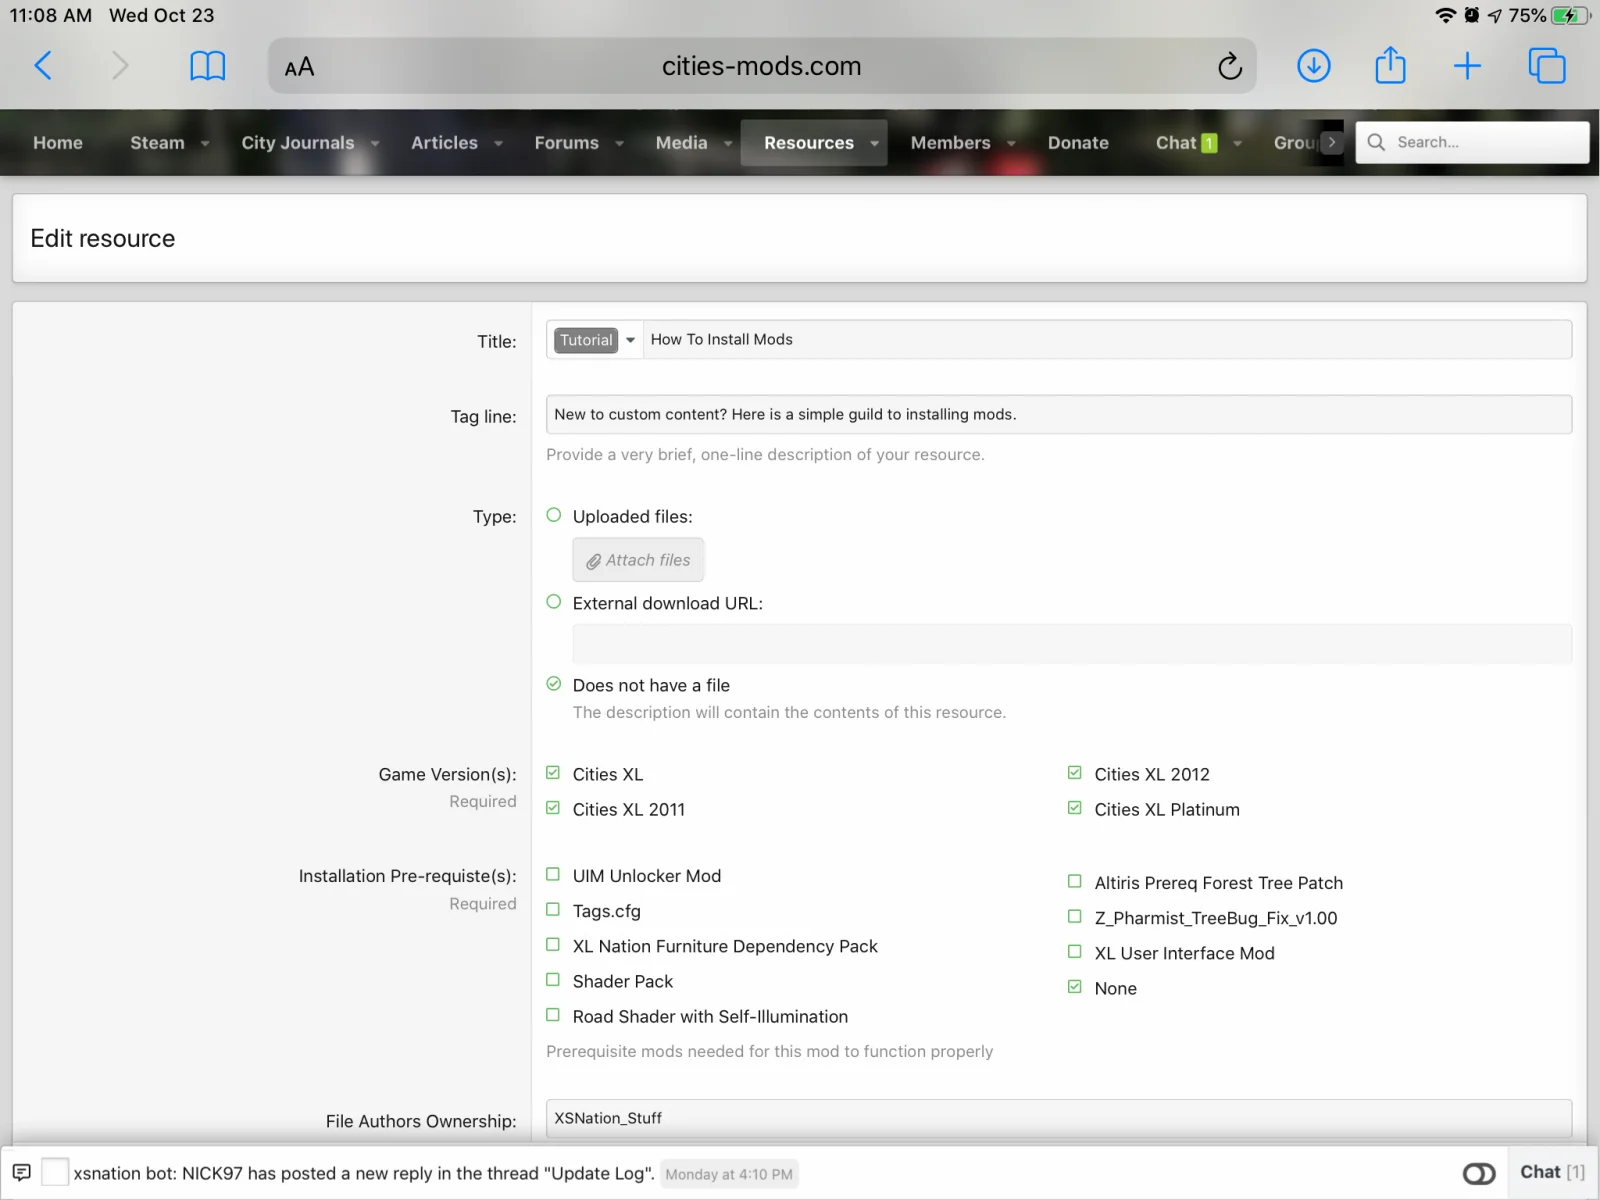The height and width of the screenshot is (1200, 1600).
Task: Toggle the chat bar switch icon
Action: (1479, 1173)
